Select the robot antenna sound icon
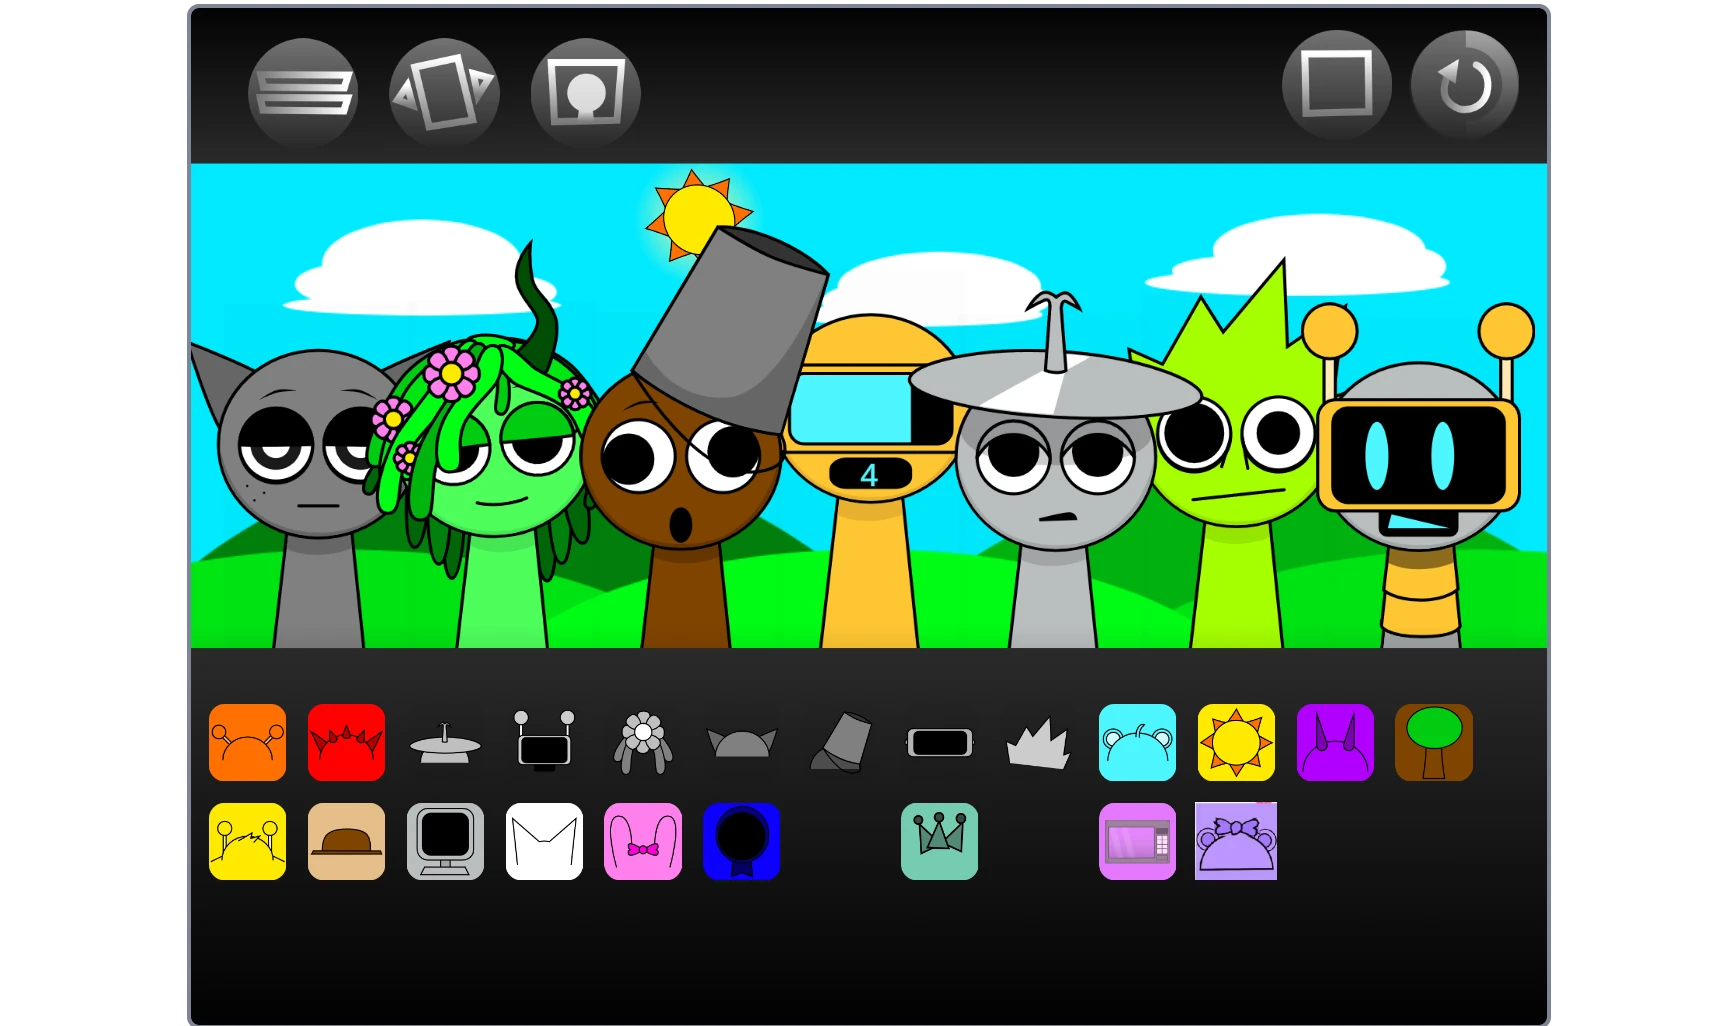1714x1026 pixels. coord(544,742)
